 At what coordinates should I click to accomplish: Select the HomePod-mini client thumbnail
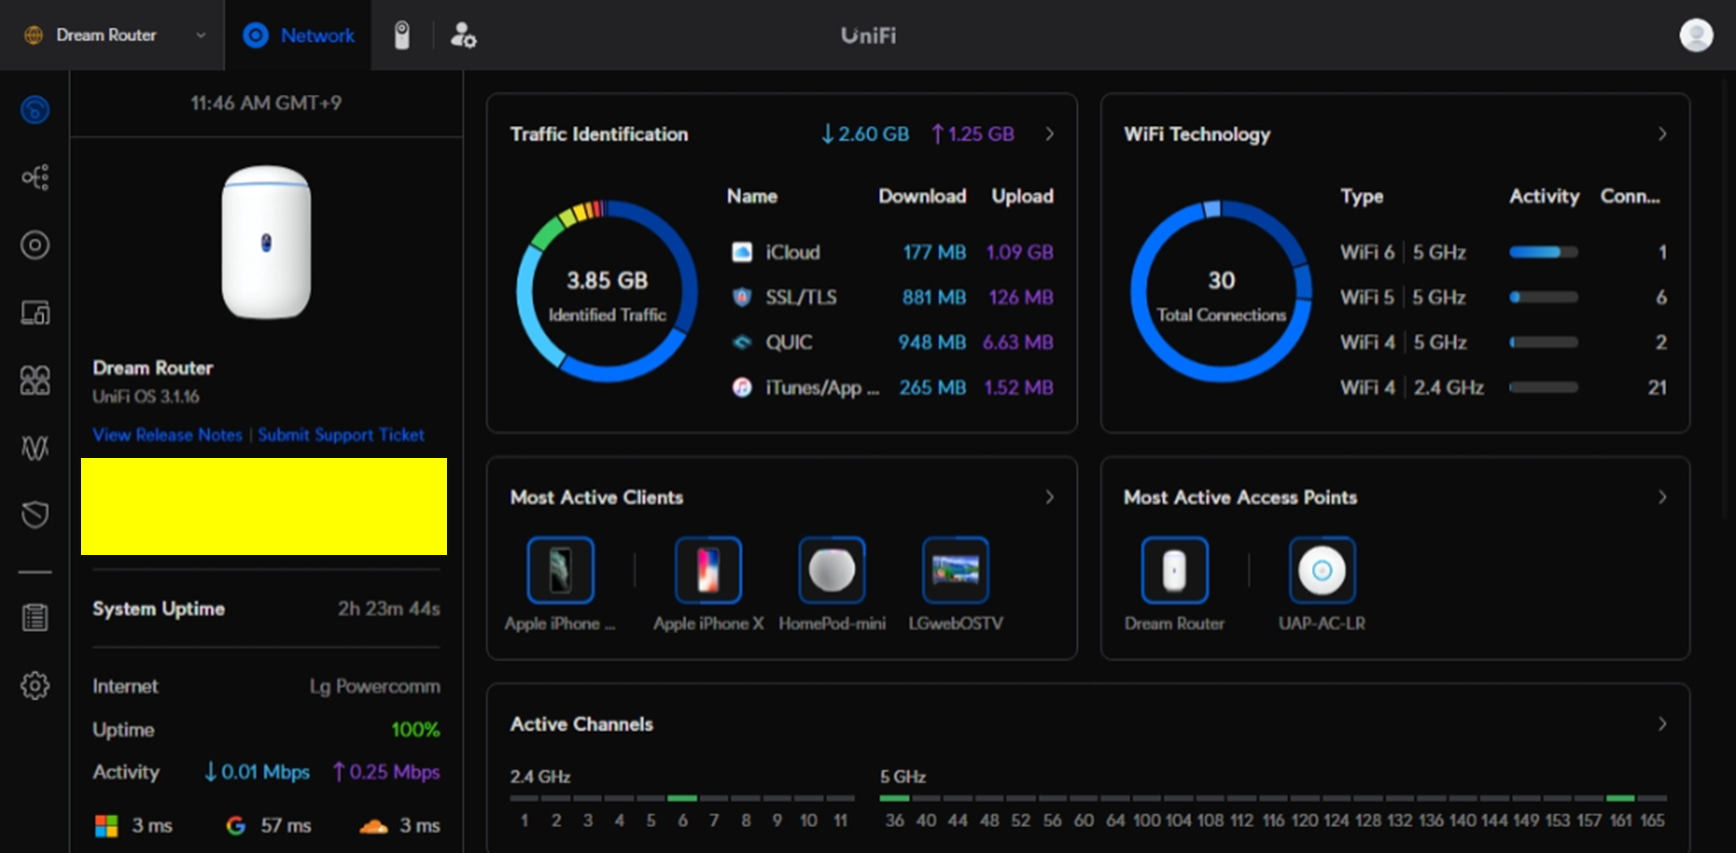[x=832, y=570]
